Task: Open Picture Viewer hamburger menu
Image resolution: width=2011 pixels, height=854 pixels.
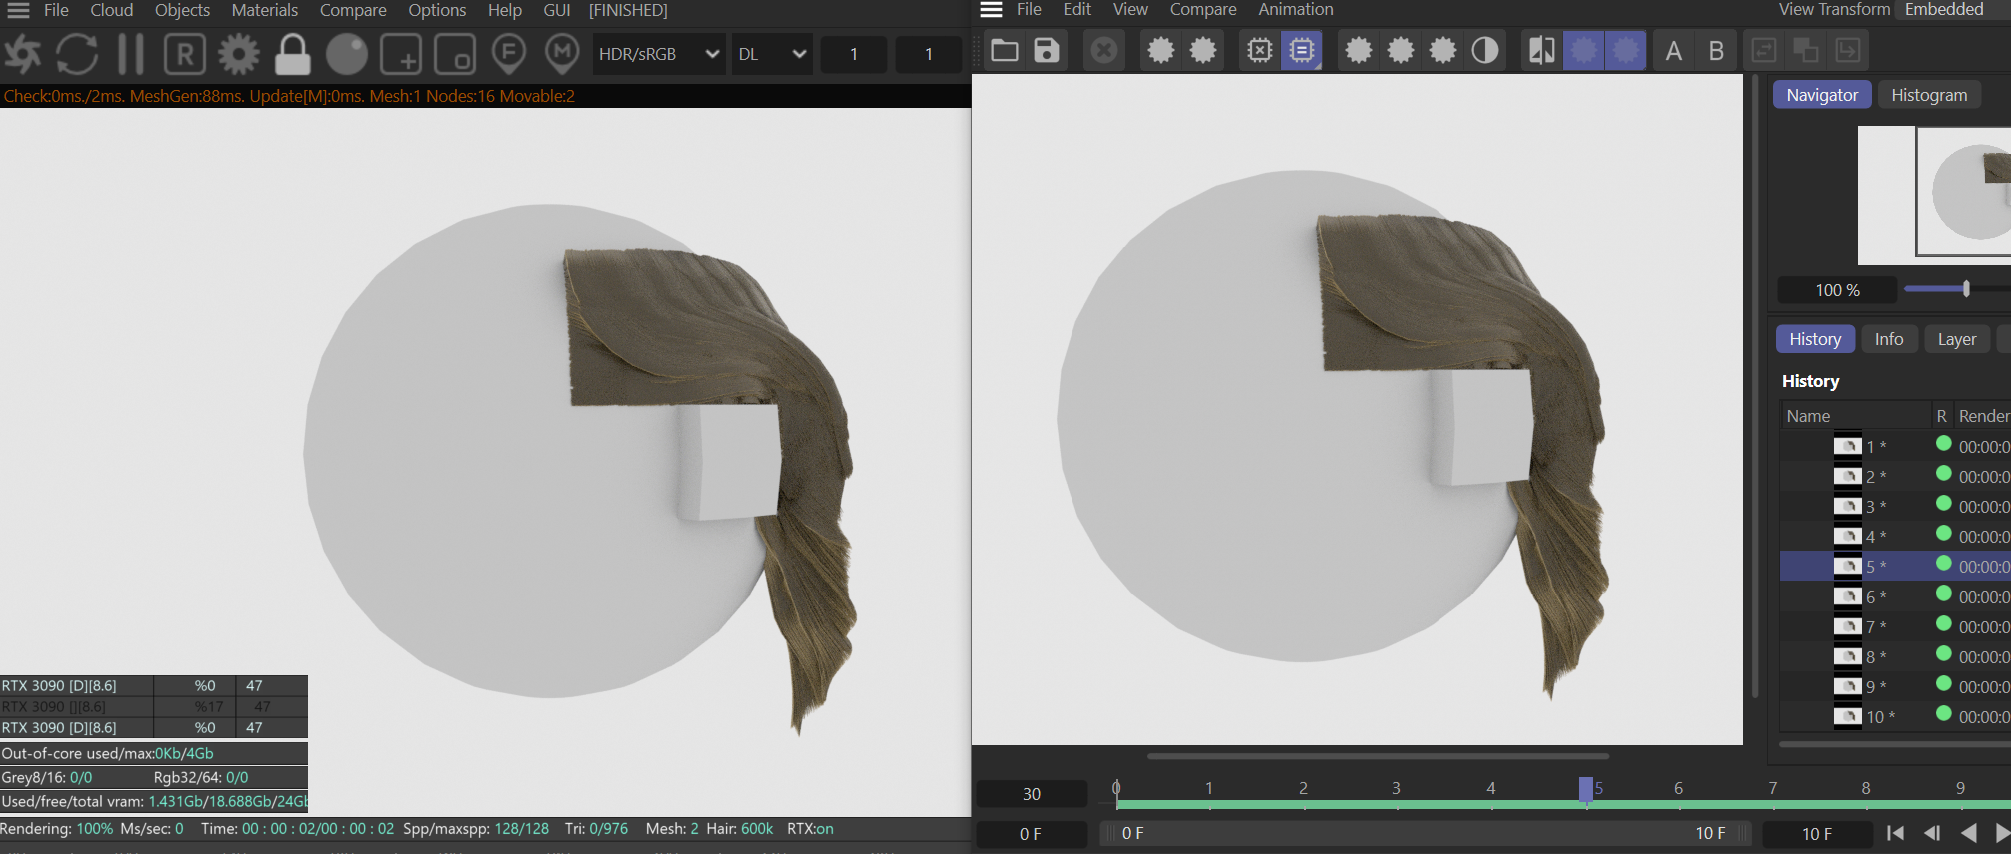Action: (x=991, y=10)
